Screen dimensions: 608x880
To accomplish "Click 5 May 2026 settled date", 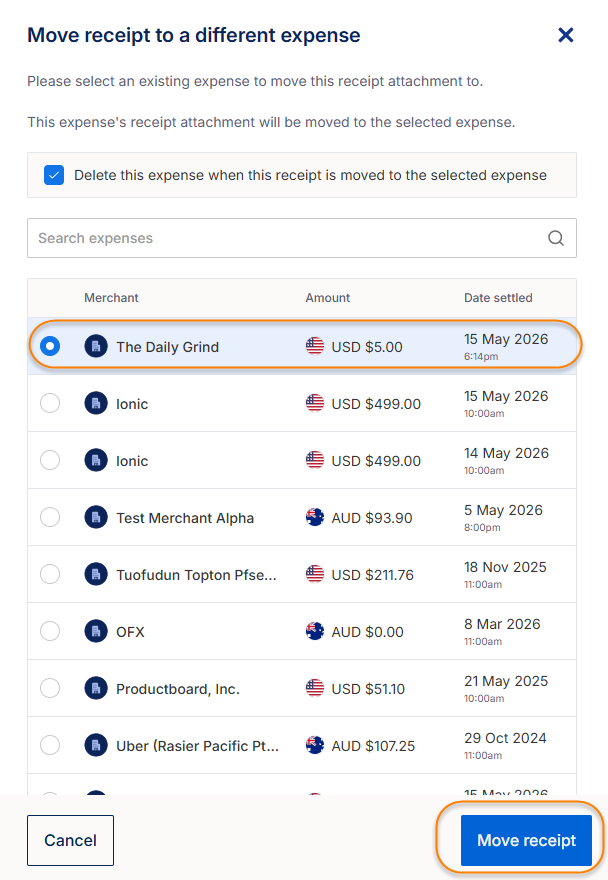I will (x=503, y=510).
